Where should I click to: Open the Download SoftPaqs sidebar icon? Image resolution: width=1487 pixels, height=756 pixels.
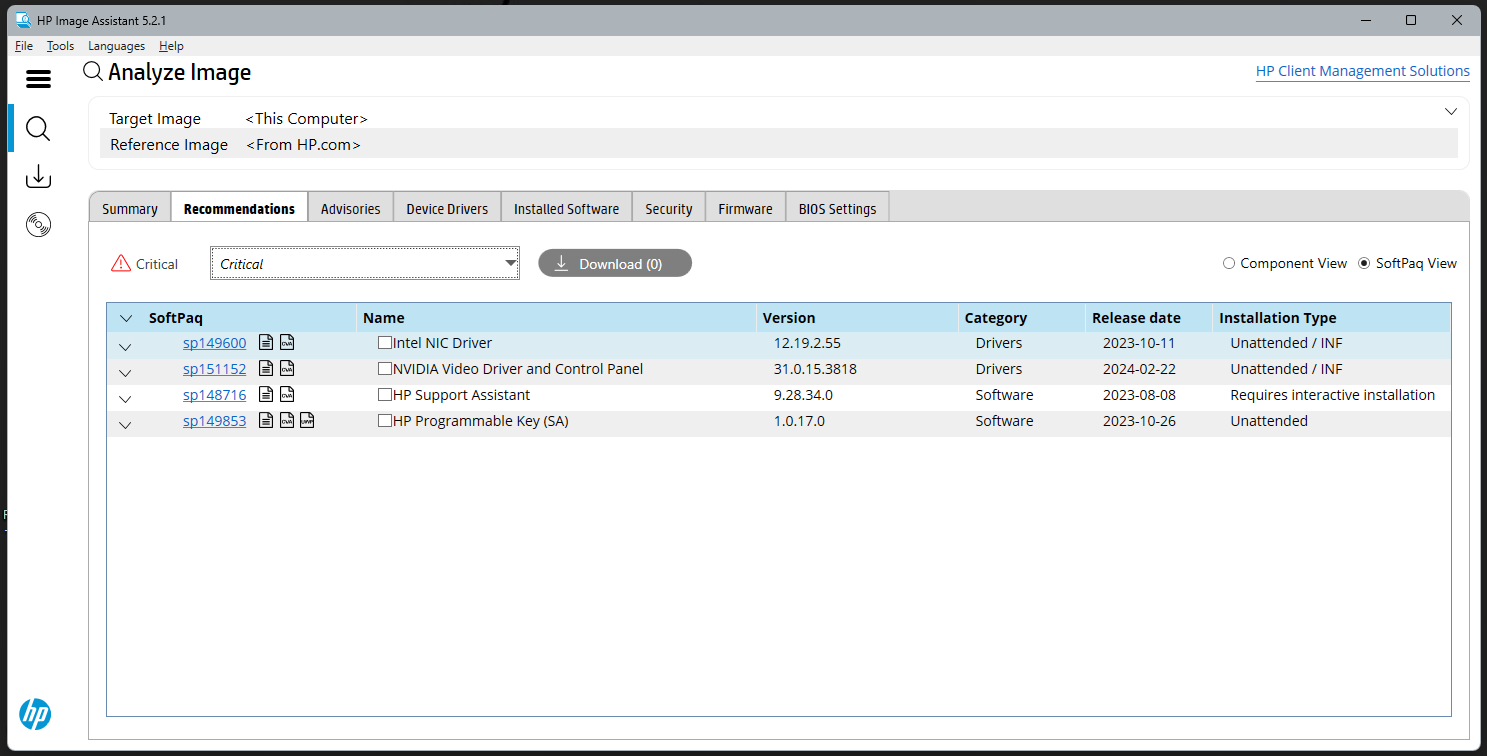click(38, 175)
